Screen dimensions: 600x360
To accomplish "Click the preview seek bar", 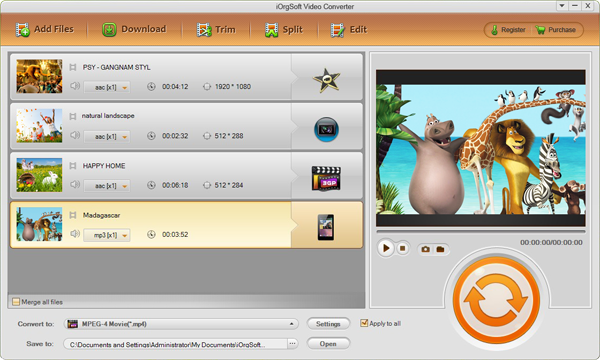I will pyautogui.click(x=481, y=231).
